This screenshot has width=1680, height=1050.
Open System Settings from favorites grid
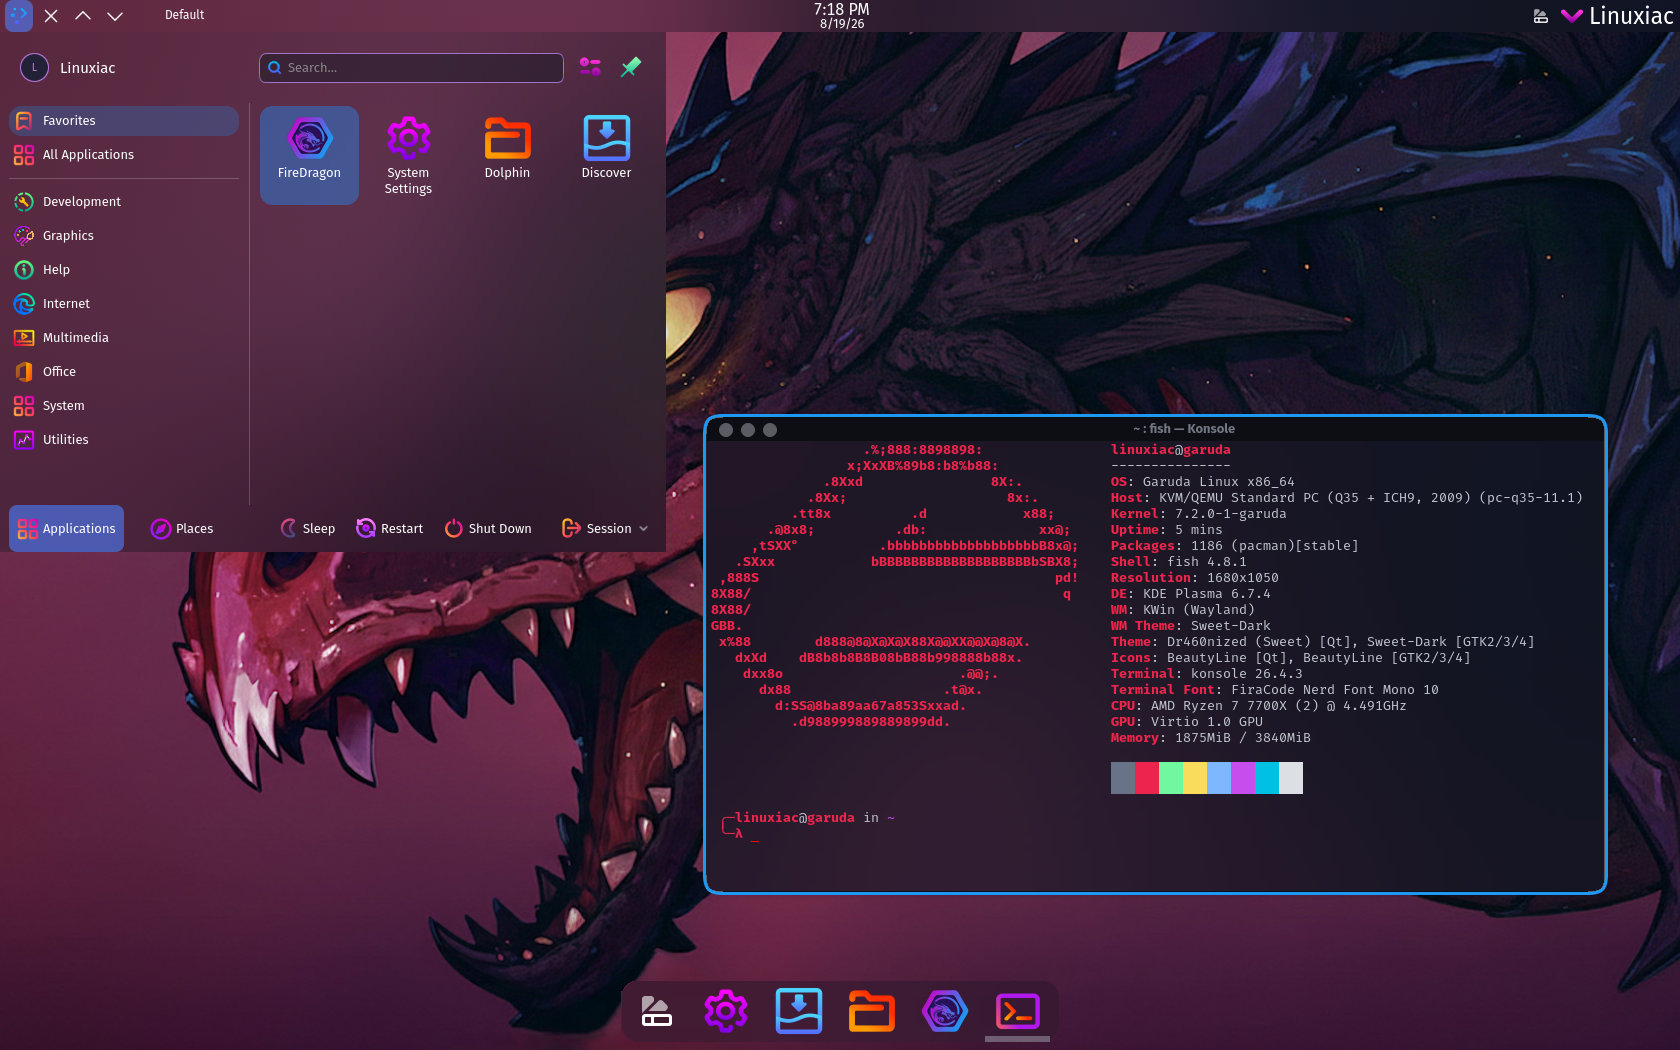click(x=408, y=155)
